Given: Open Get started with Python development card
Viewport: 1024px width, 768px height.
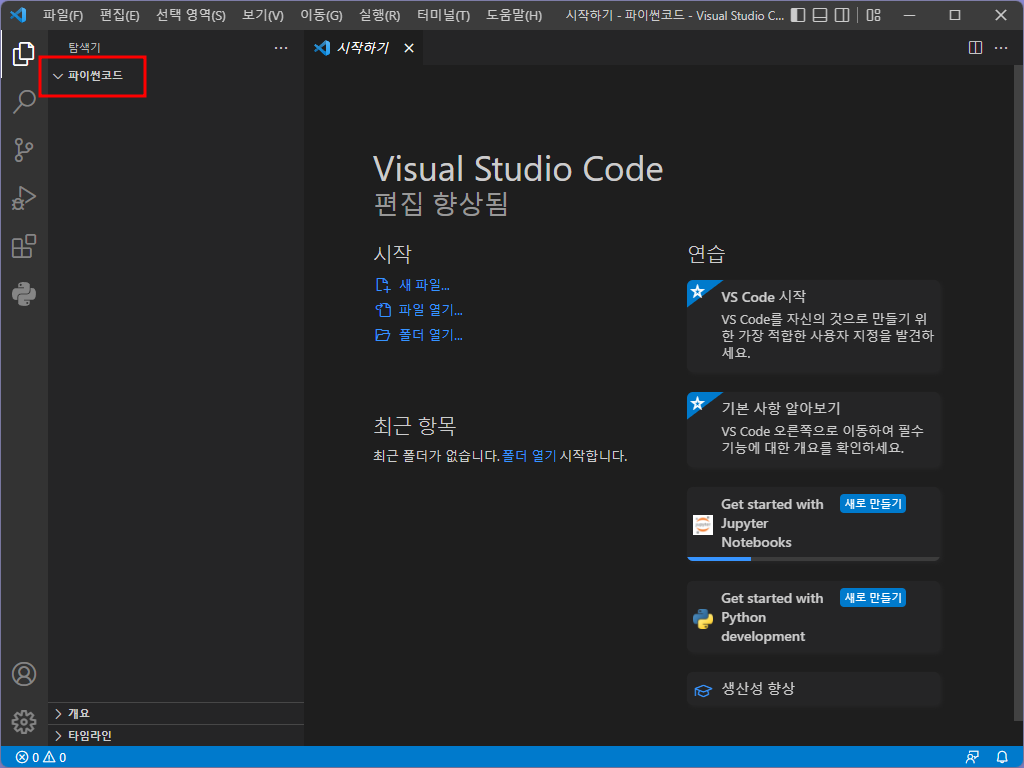Looking at the screenshot, I should 814,617.
